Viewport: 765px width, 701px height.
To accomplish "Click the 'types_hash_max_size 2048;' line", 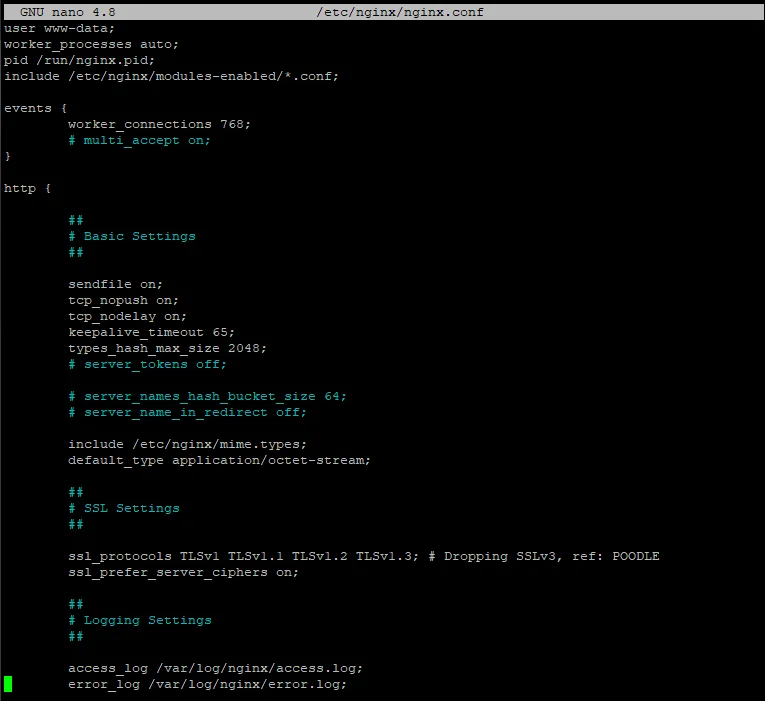I will pos(167,348).
